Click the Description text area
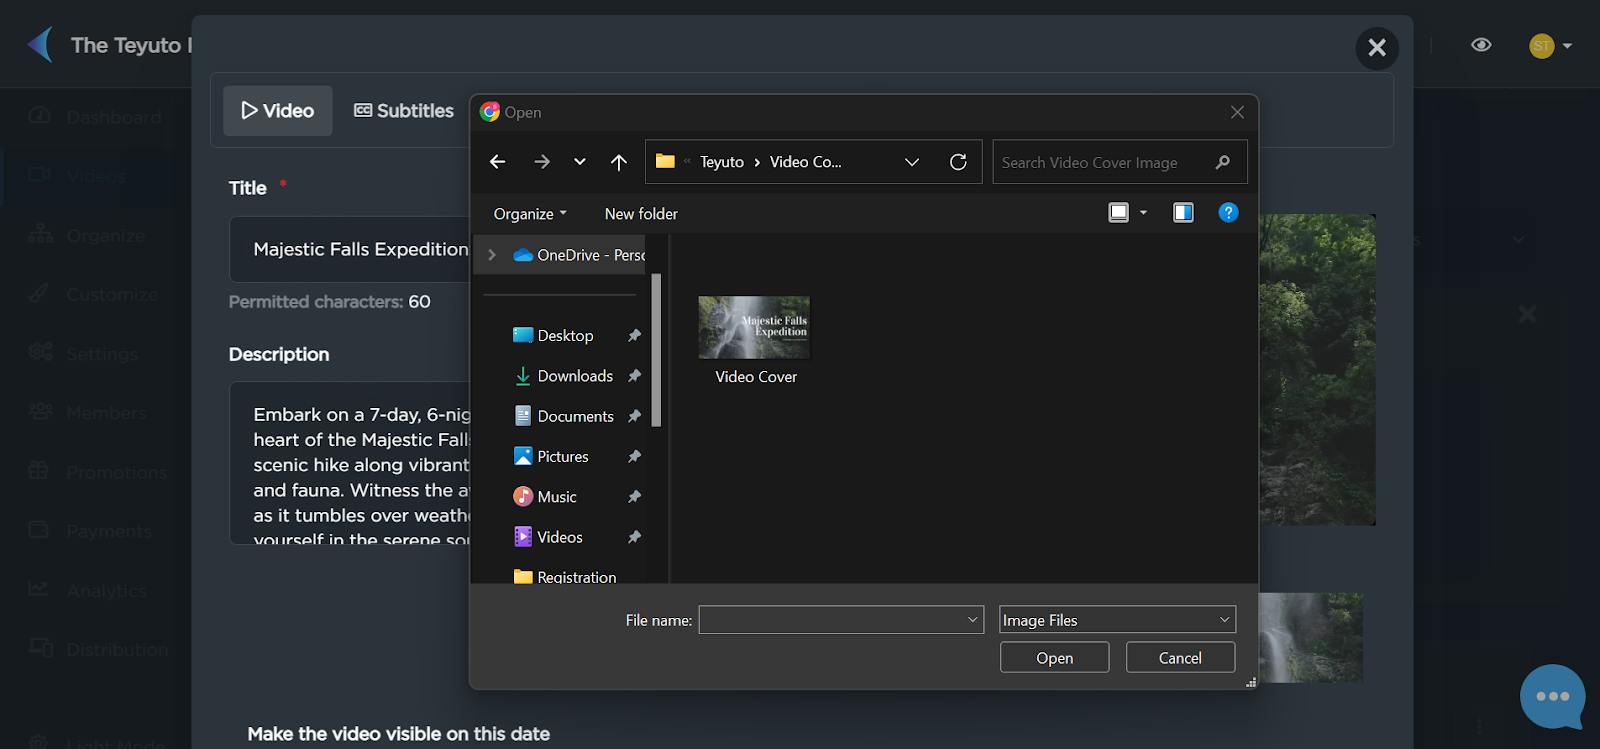Image resolution: width=1600 pixels, height=749 pixels. coord(350,463)
